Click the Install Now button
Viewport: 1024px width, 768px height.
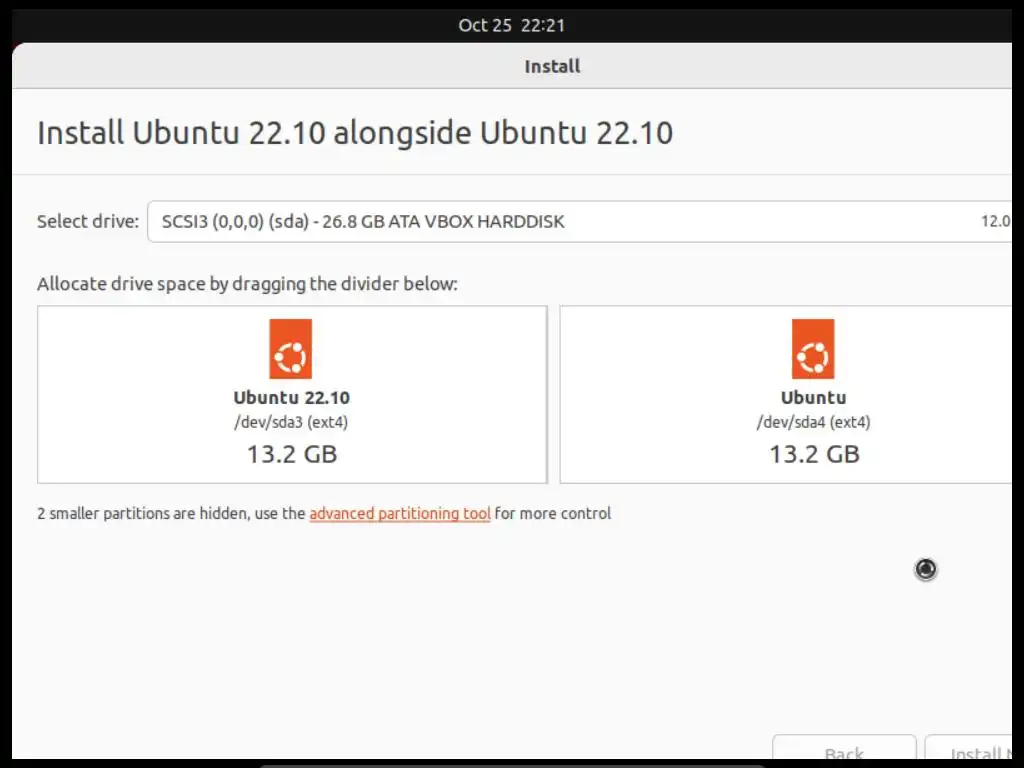click(x=970, y=753)
